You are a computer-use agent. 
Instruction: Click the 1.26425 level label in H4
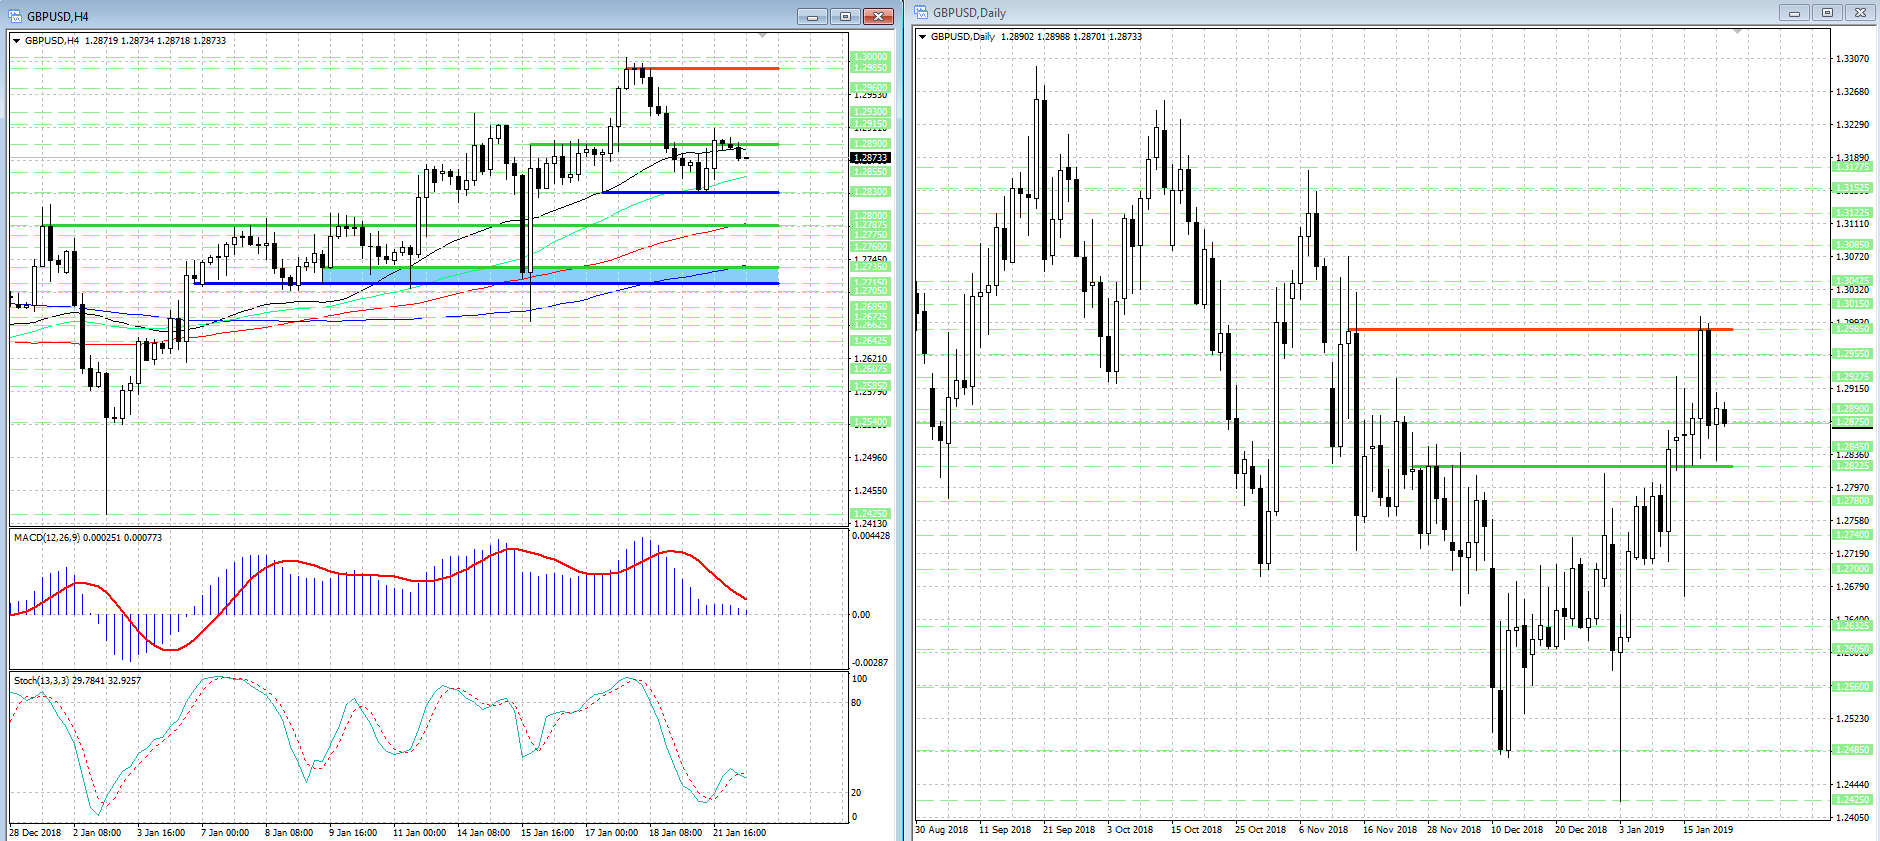tap(870, 341)
